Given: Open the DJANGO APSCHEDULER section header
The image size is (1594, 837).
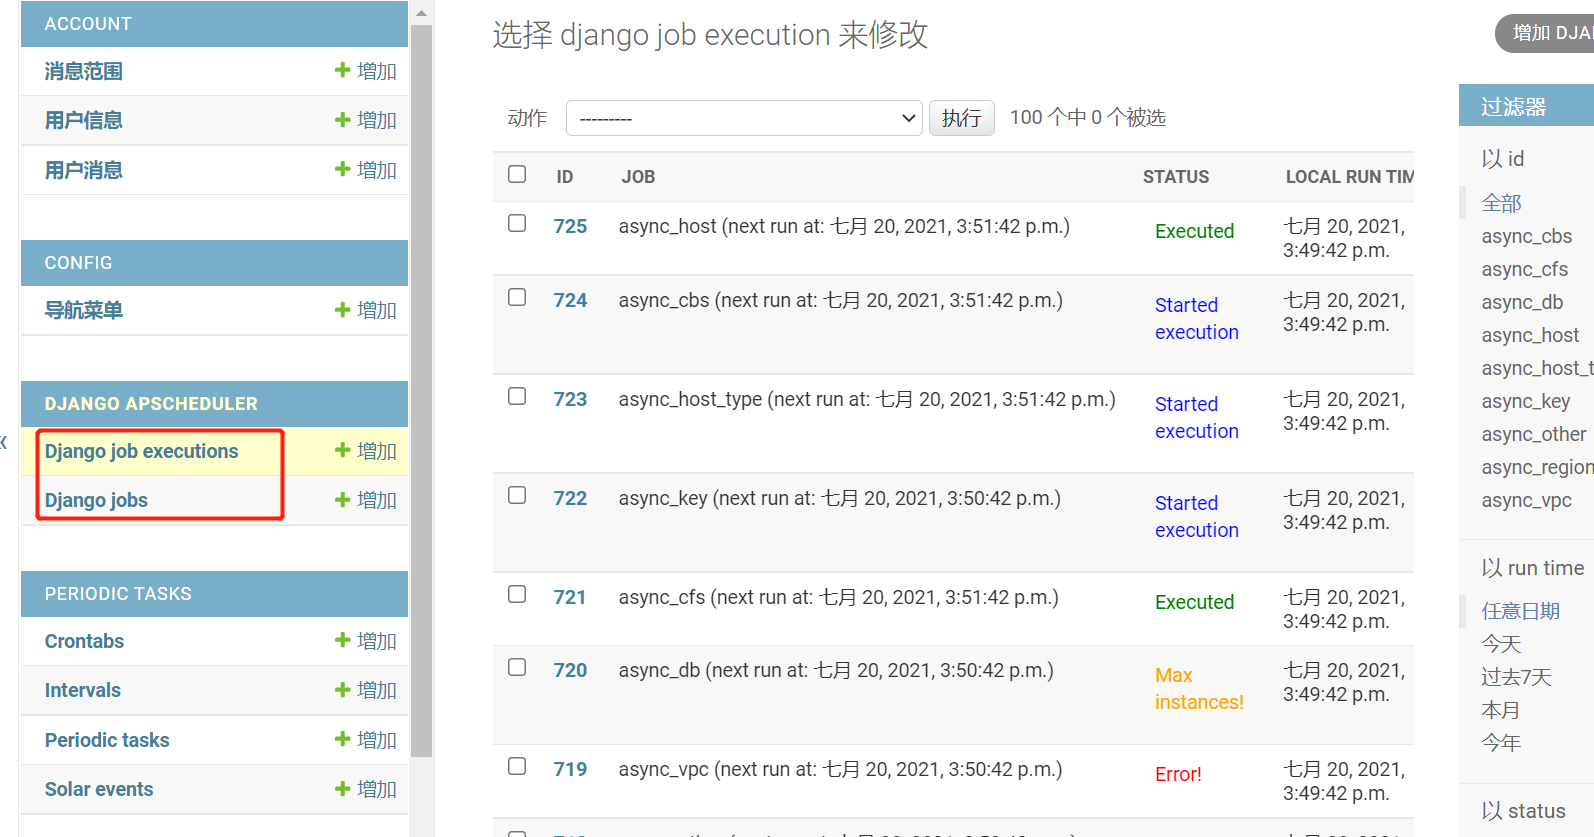Looking at the screenshot, I should click(151, 404).
